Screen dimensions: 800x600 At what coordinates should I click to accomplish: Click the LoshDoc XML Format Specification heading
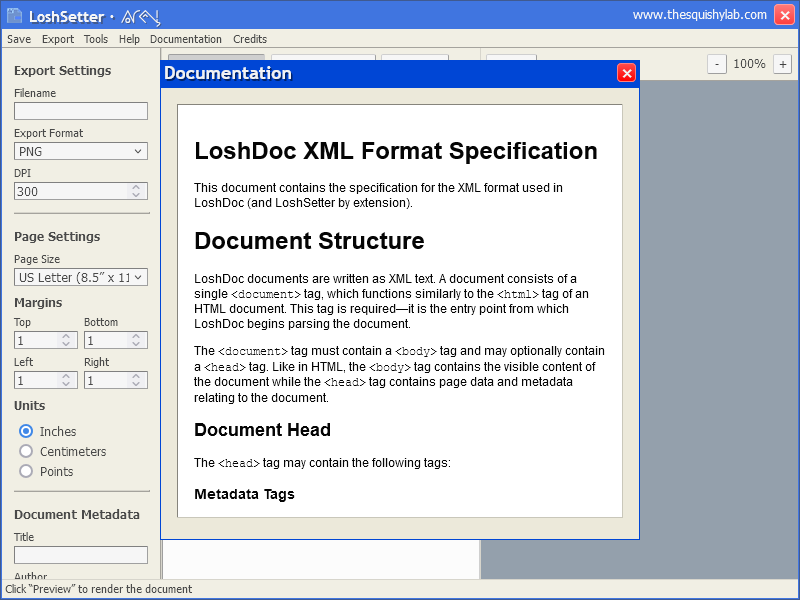pyautogui.click(x=396, y=151)
